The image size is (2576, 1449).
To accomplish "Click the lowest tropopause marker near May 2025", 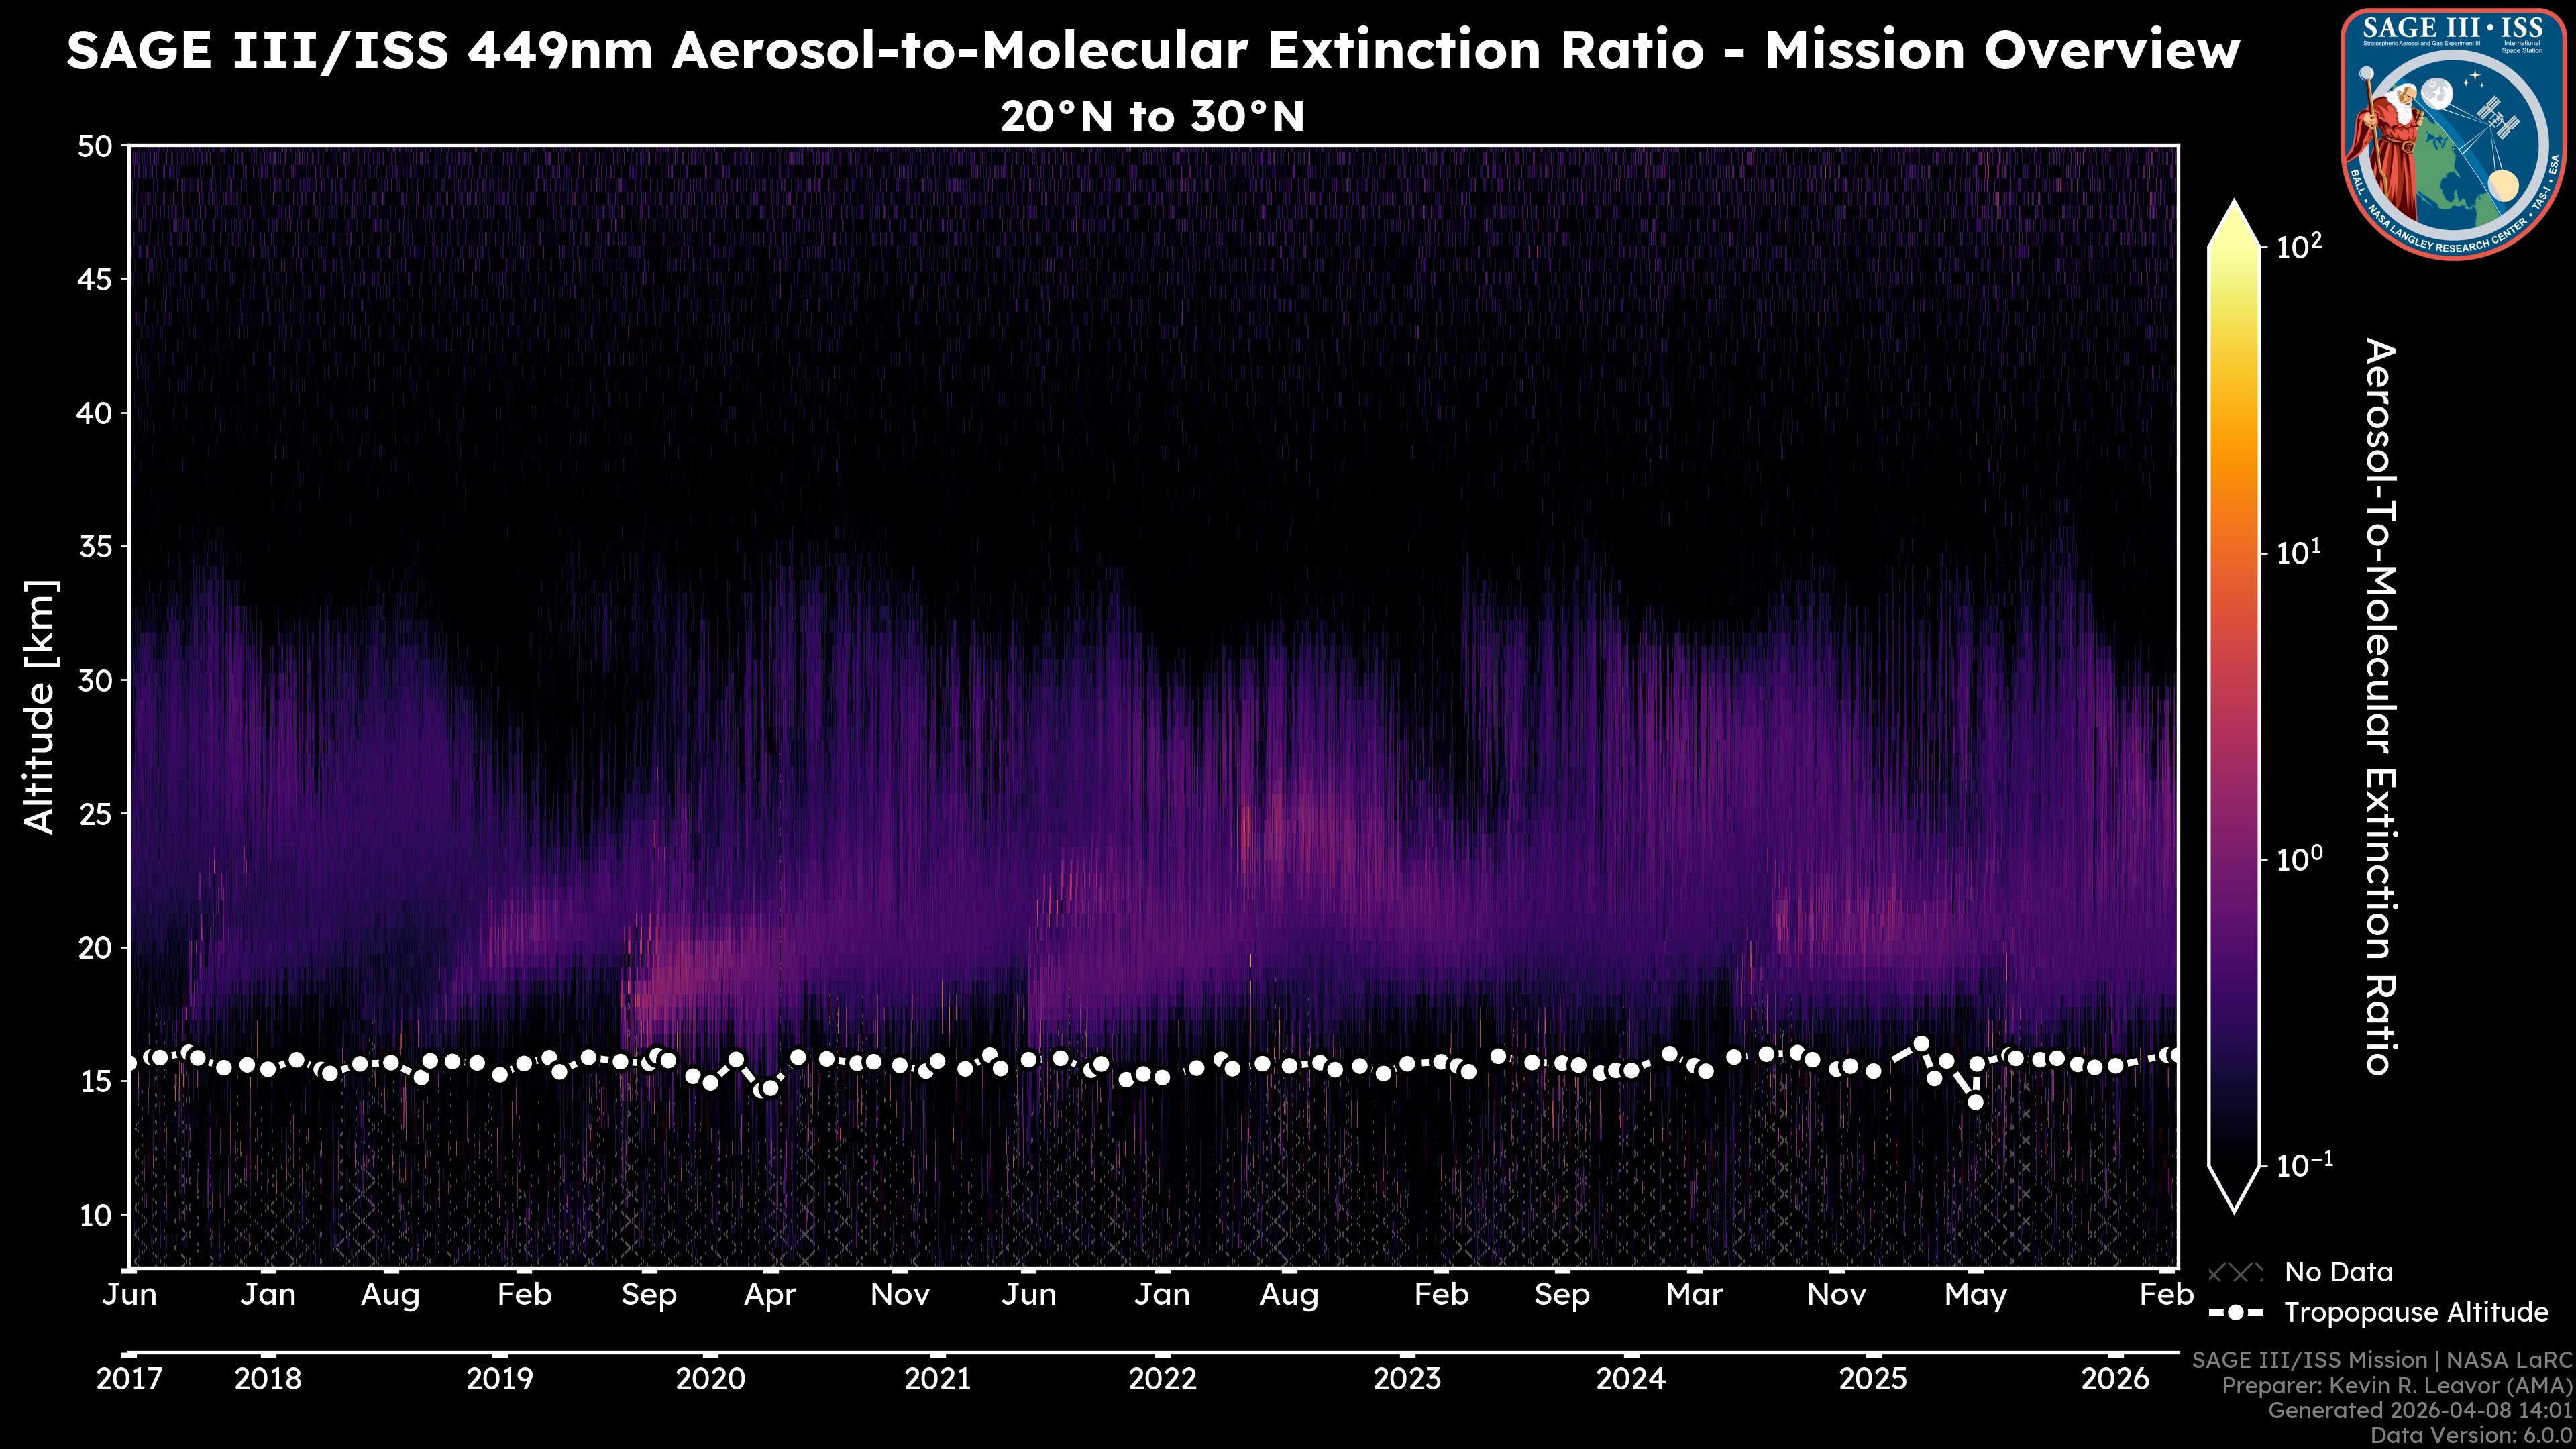I will 1975,1102.
